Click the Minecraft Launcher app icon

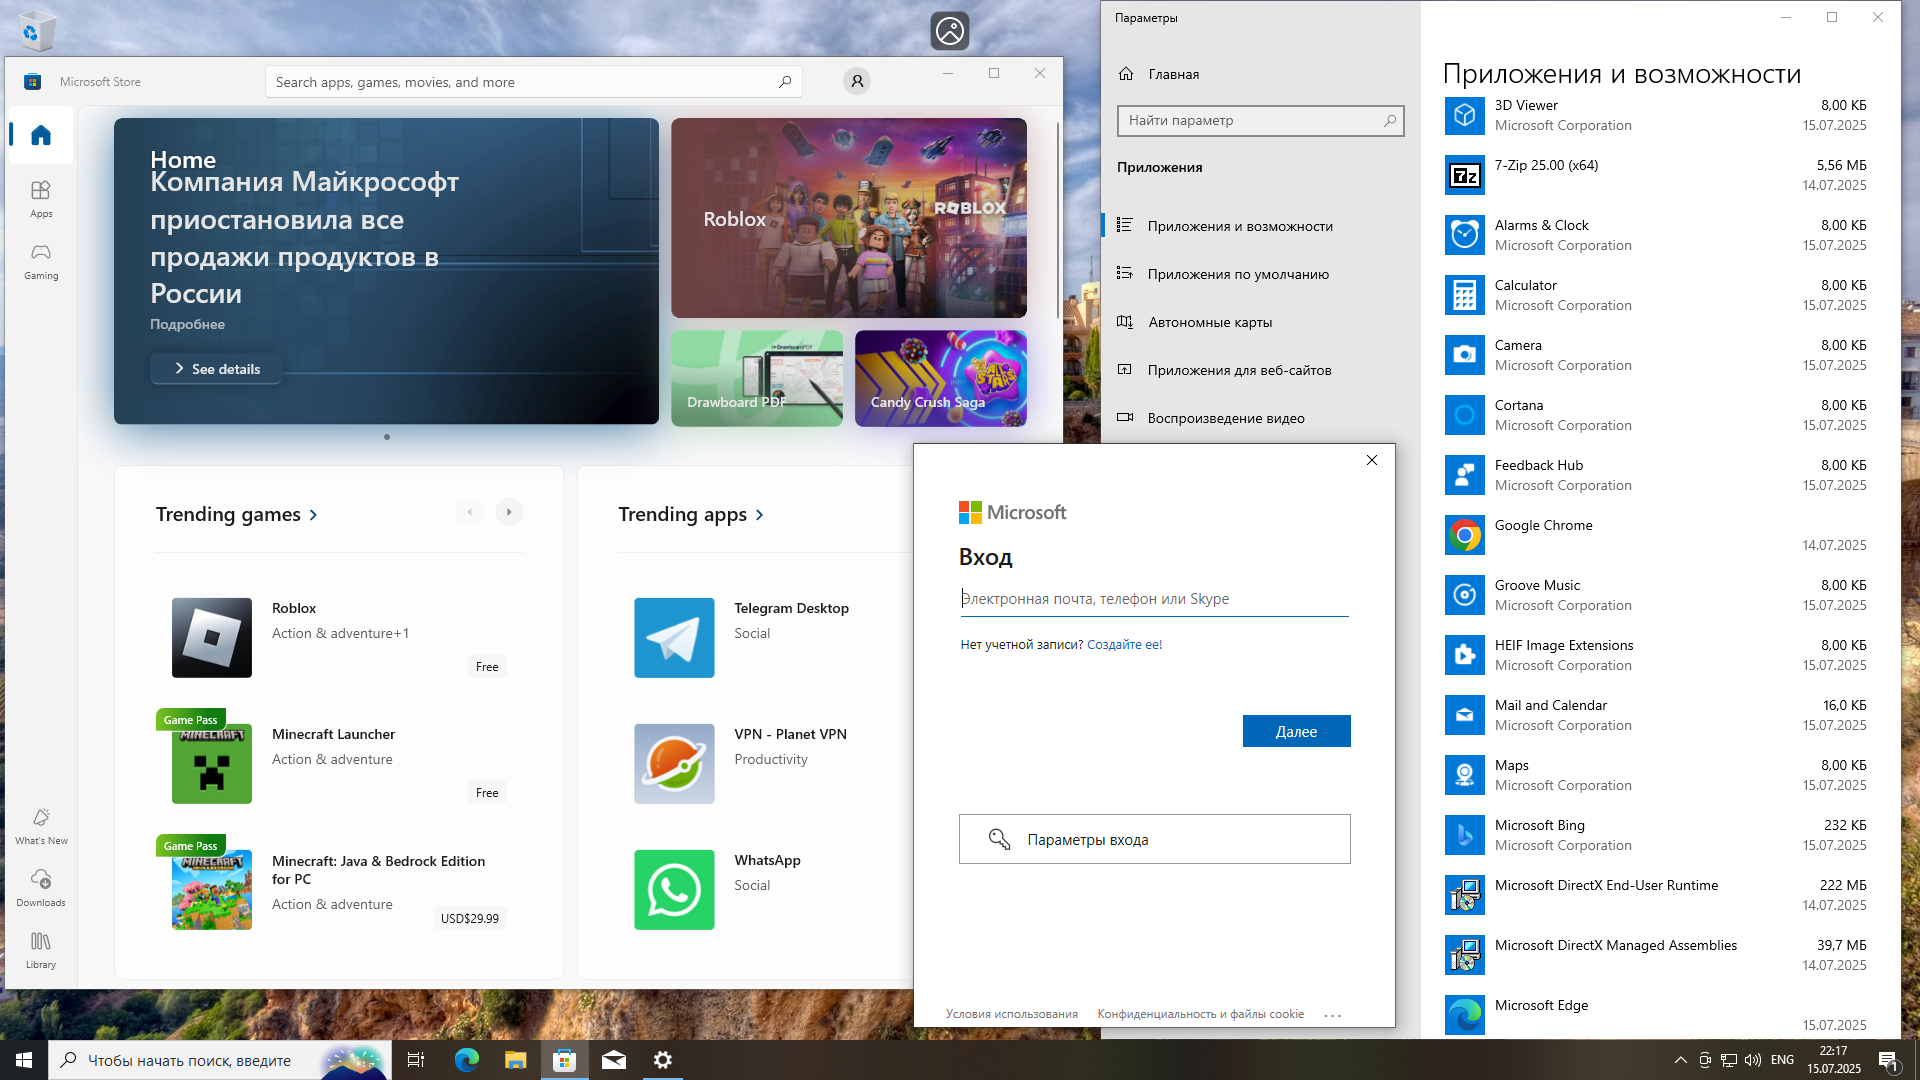tap(212, 764)
